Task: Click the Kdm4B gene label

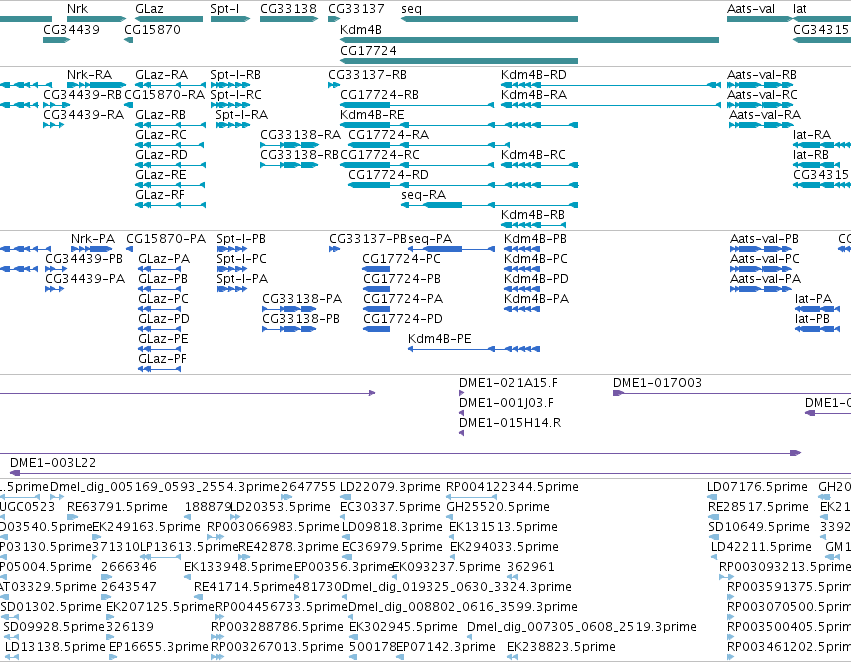Action: (x=361, y=30)
